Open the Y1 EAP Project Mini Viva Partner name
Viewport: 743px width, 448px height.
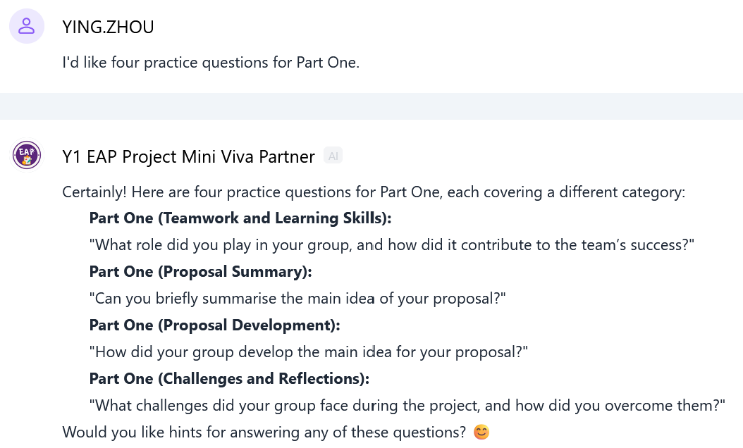pyautogui.click(x=188, y=157)
